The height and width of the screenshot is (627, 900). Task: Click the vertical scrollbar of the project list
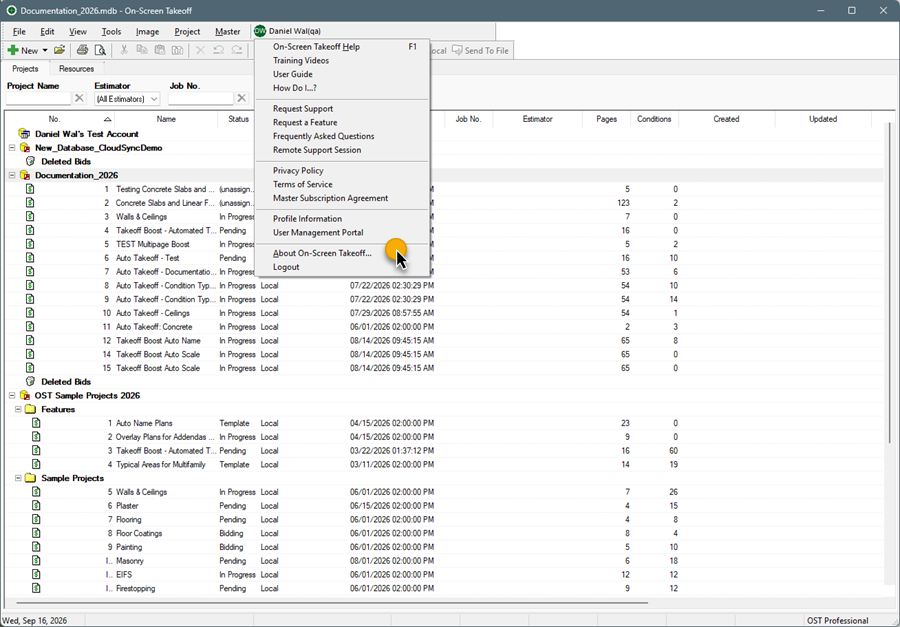click(890, 281)
